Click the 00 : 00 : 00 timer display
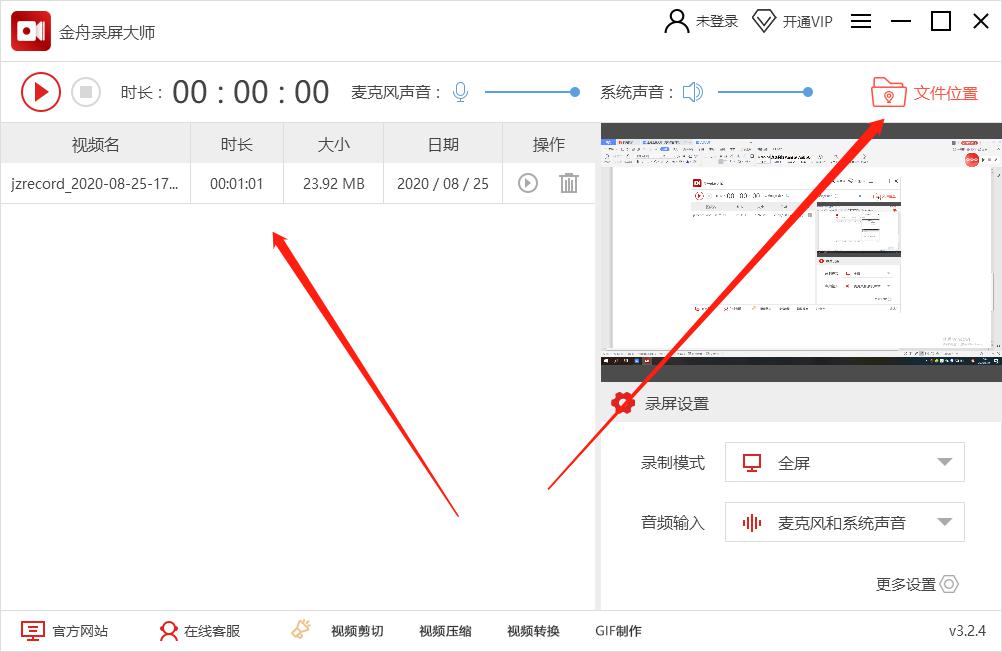1002x652 pixels. point(250,92)
